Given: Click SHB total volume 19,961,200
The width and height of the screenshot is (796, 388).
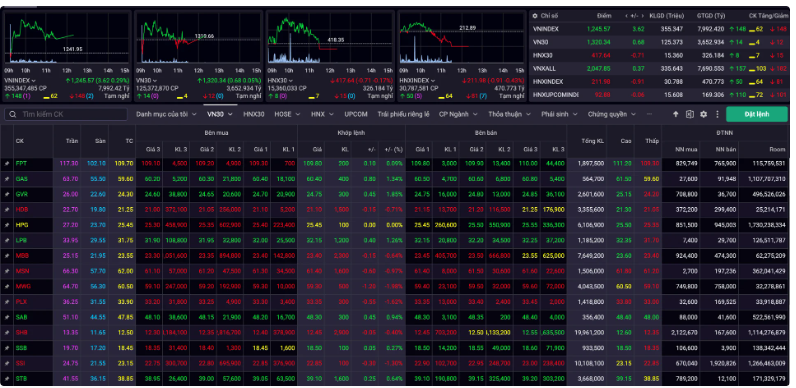Looking at the screenshot, I should click(x=589, y=332).
